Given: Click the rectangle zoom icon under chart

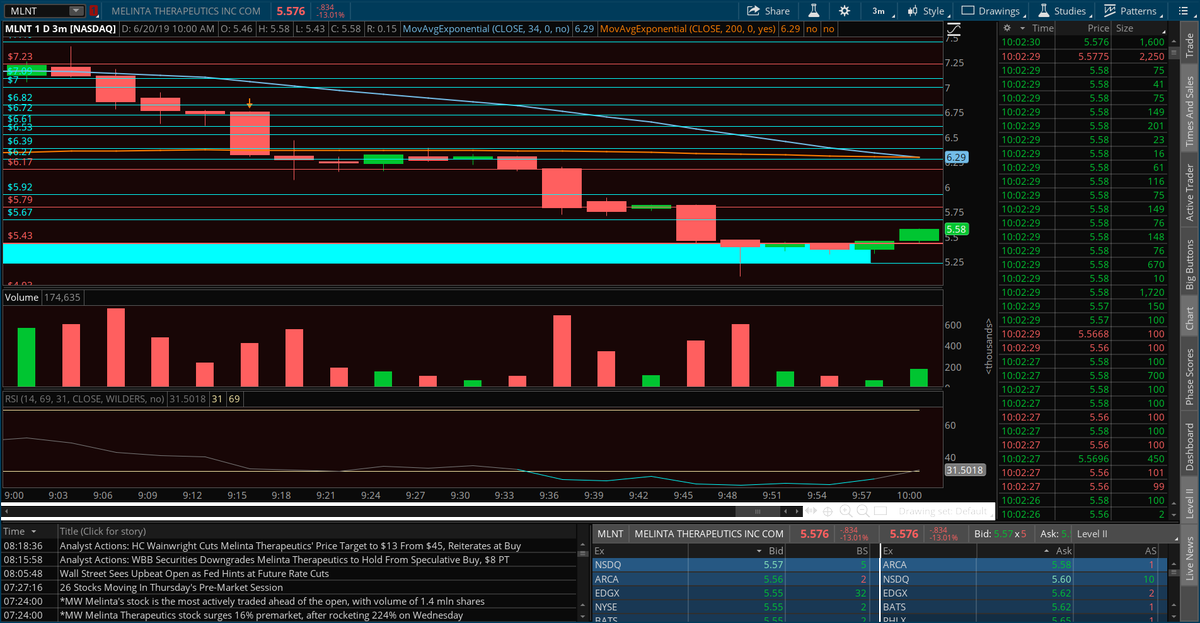Looking at the screenshot, I should tap(878, 511).
